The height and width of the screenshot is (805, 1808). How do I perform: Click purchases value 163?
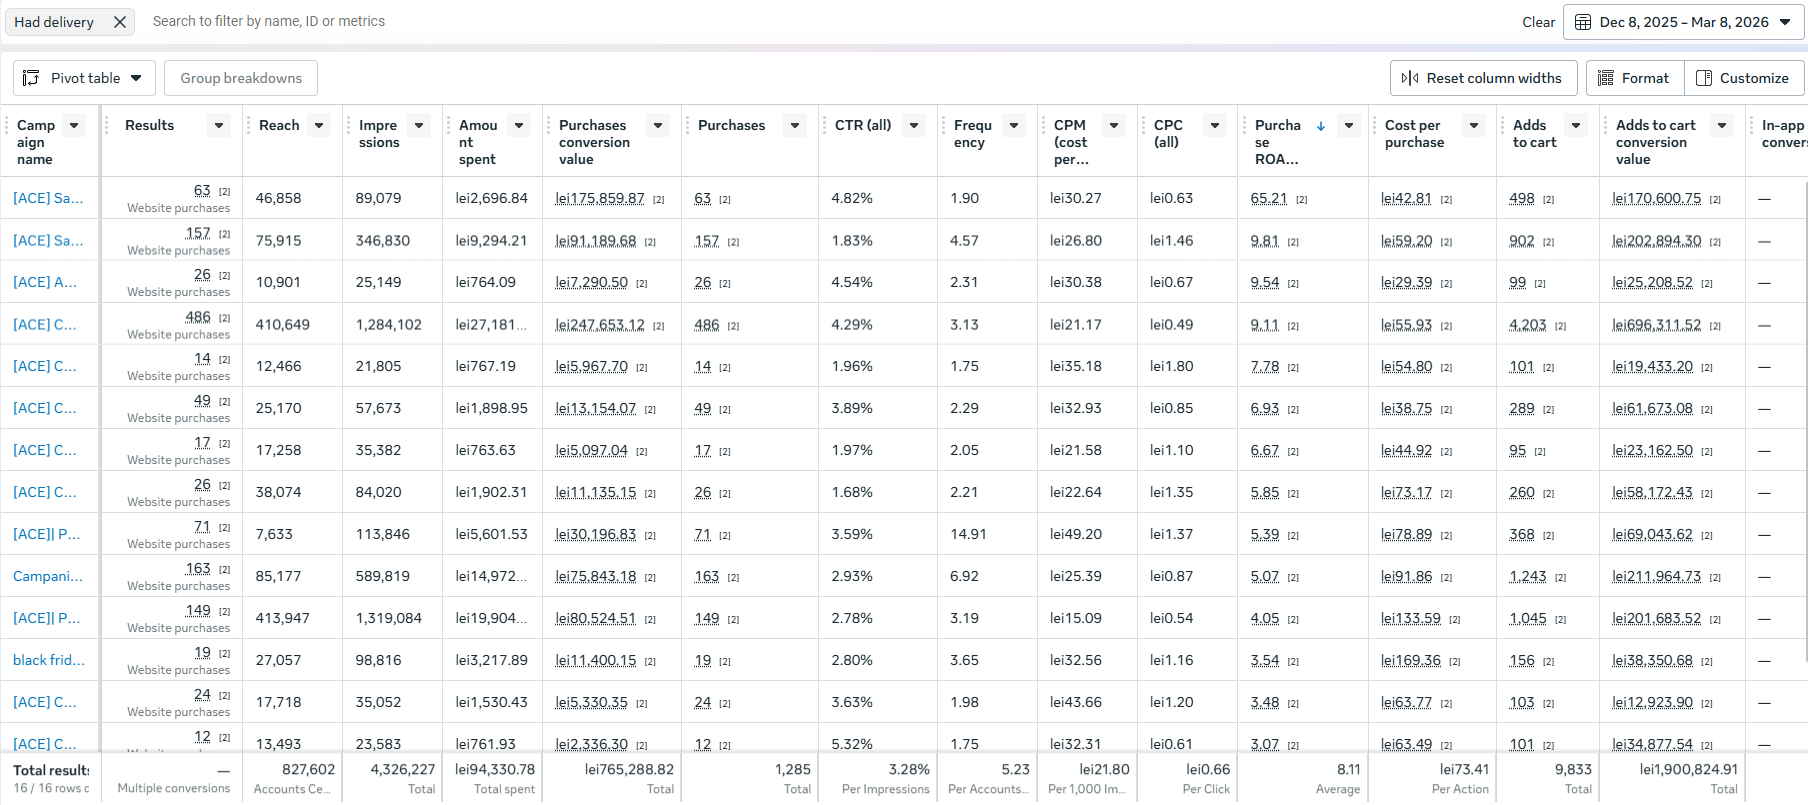[x=707, y=576]
